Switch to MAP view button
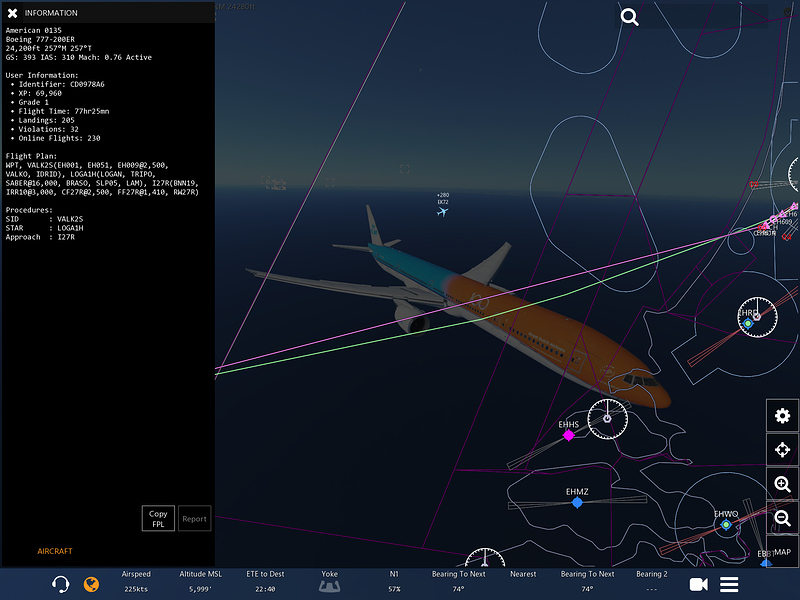 (x=782, y=552)
